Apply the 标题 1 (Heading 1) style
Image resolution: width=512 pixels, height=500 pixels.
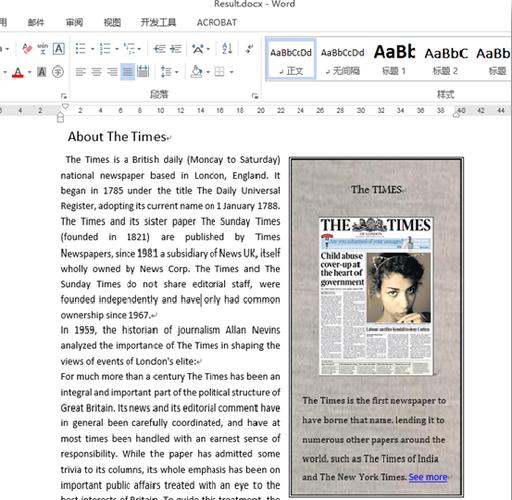(394, 59)
